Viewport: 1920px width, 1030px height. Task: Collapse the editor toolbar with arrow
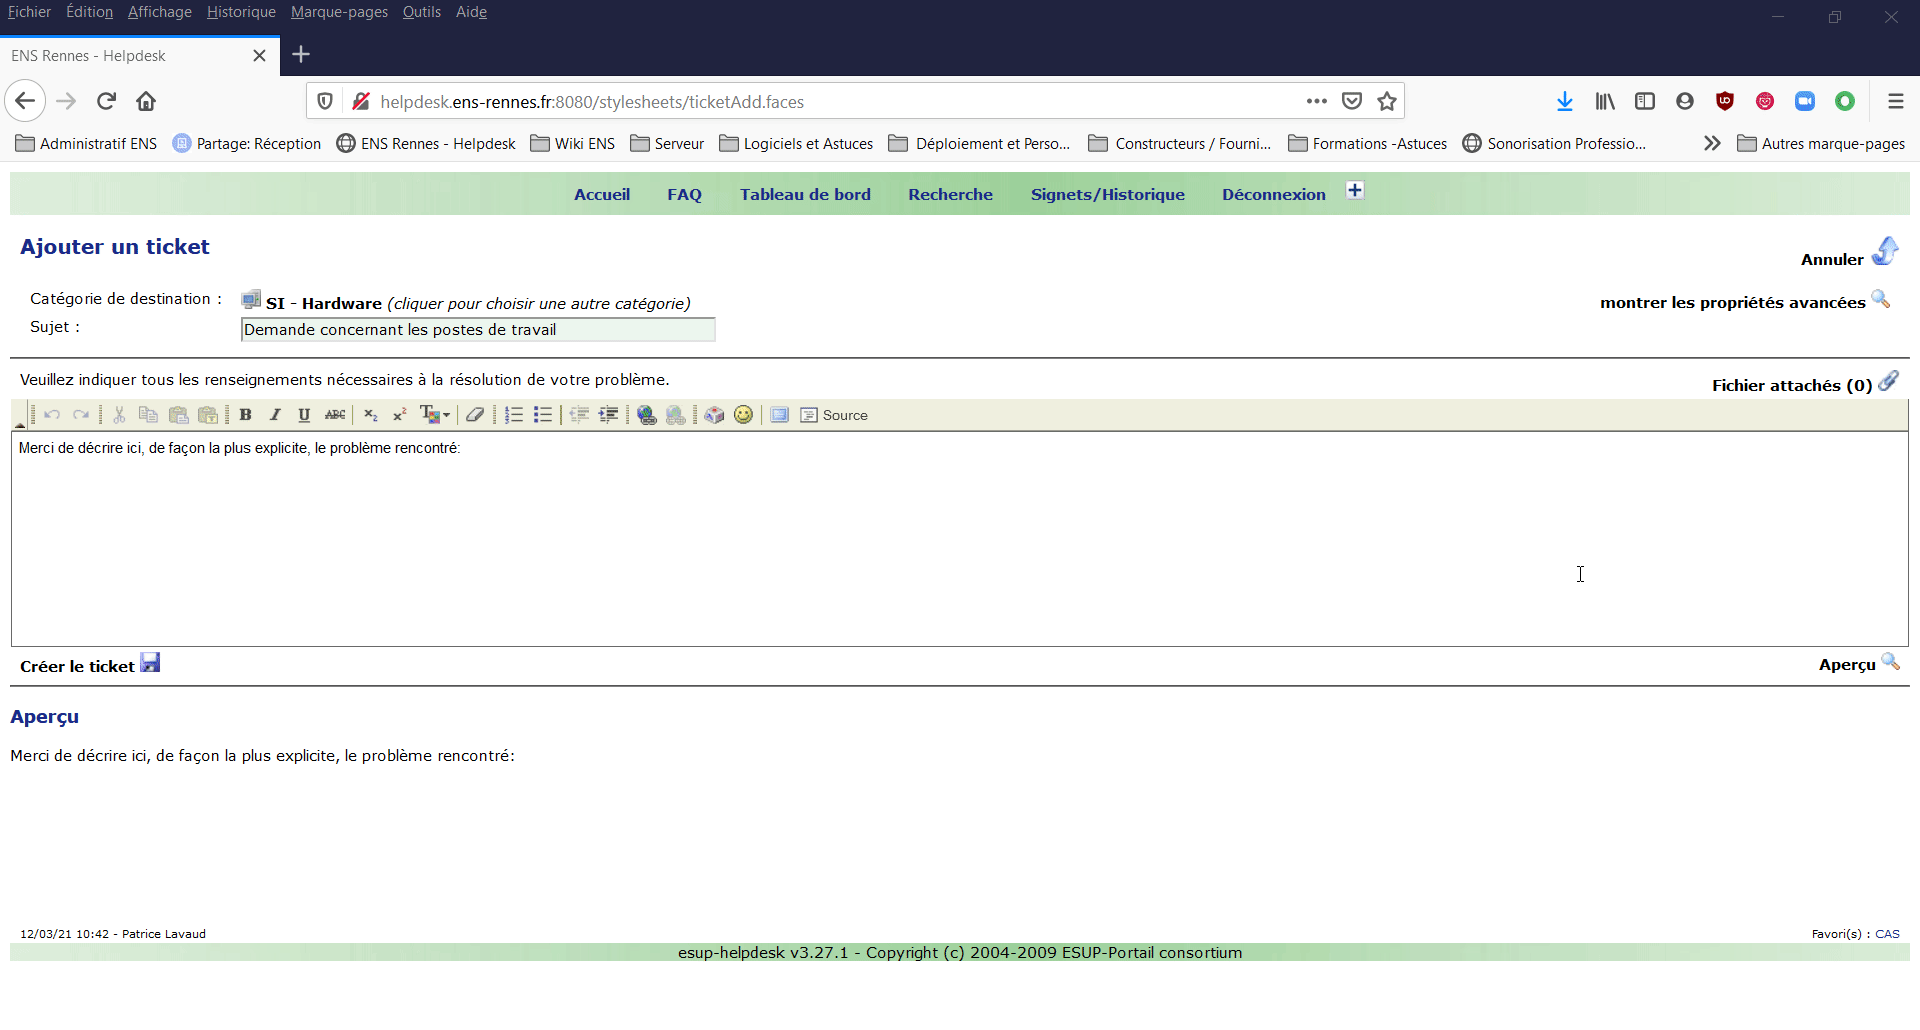tap(20, 423)
